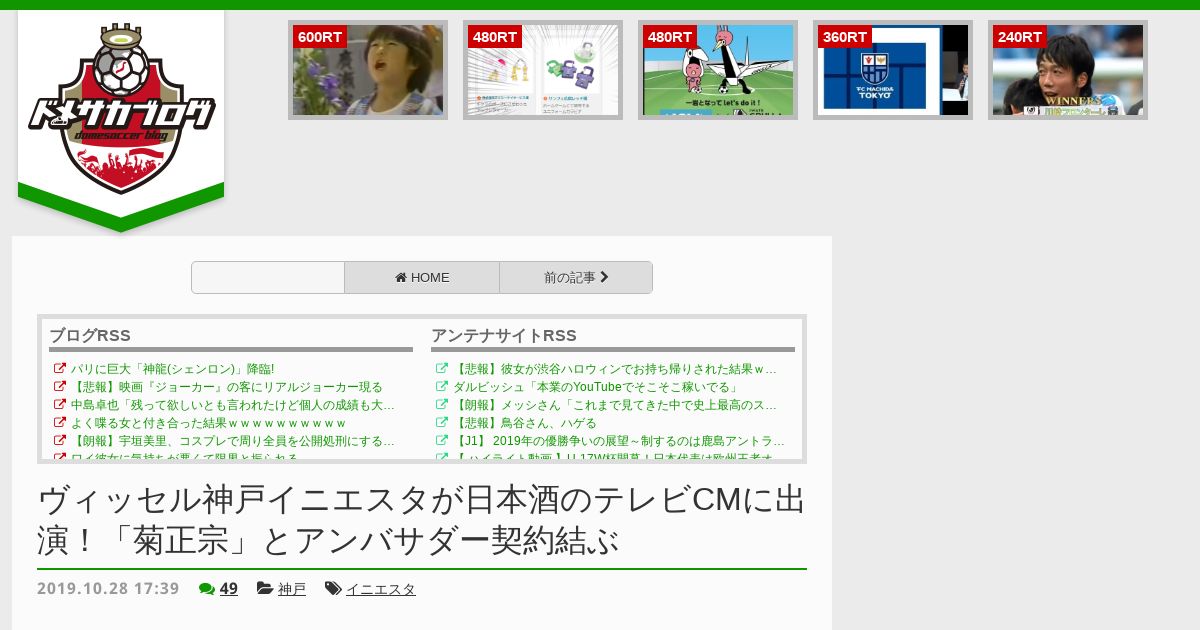Click the アンテナサイトRSS heading
The image size is (1200, 630).
[504, 335]
